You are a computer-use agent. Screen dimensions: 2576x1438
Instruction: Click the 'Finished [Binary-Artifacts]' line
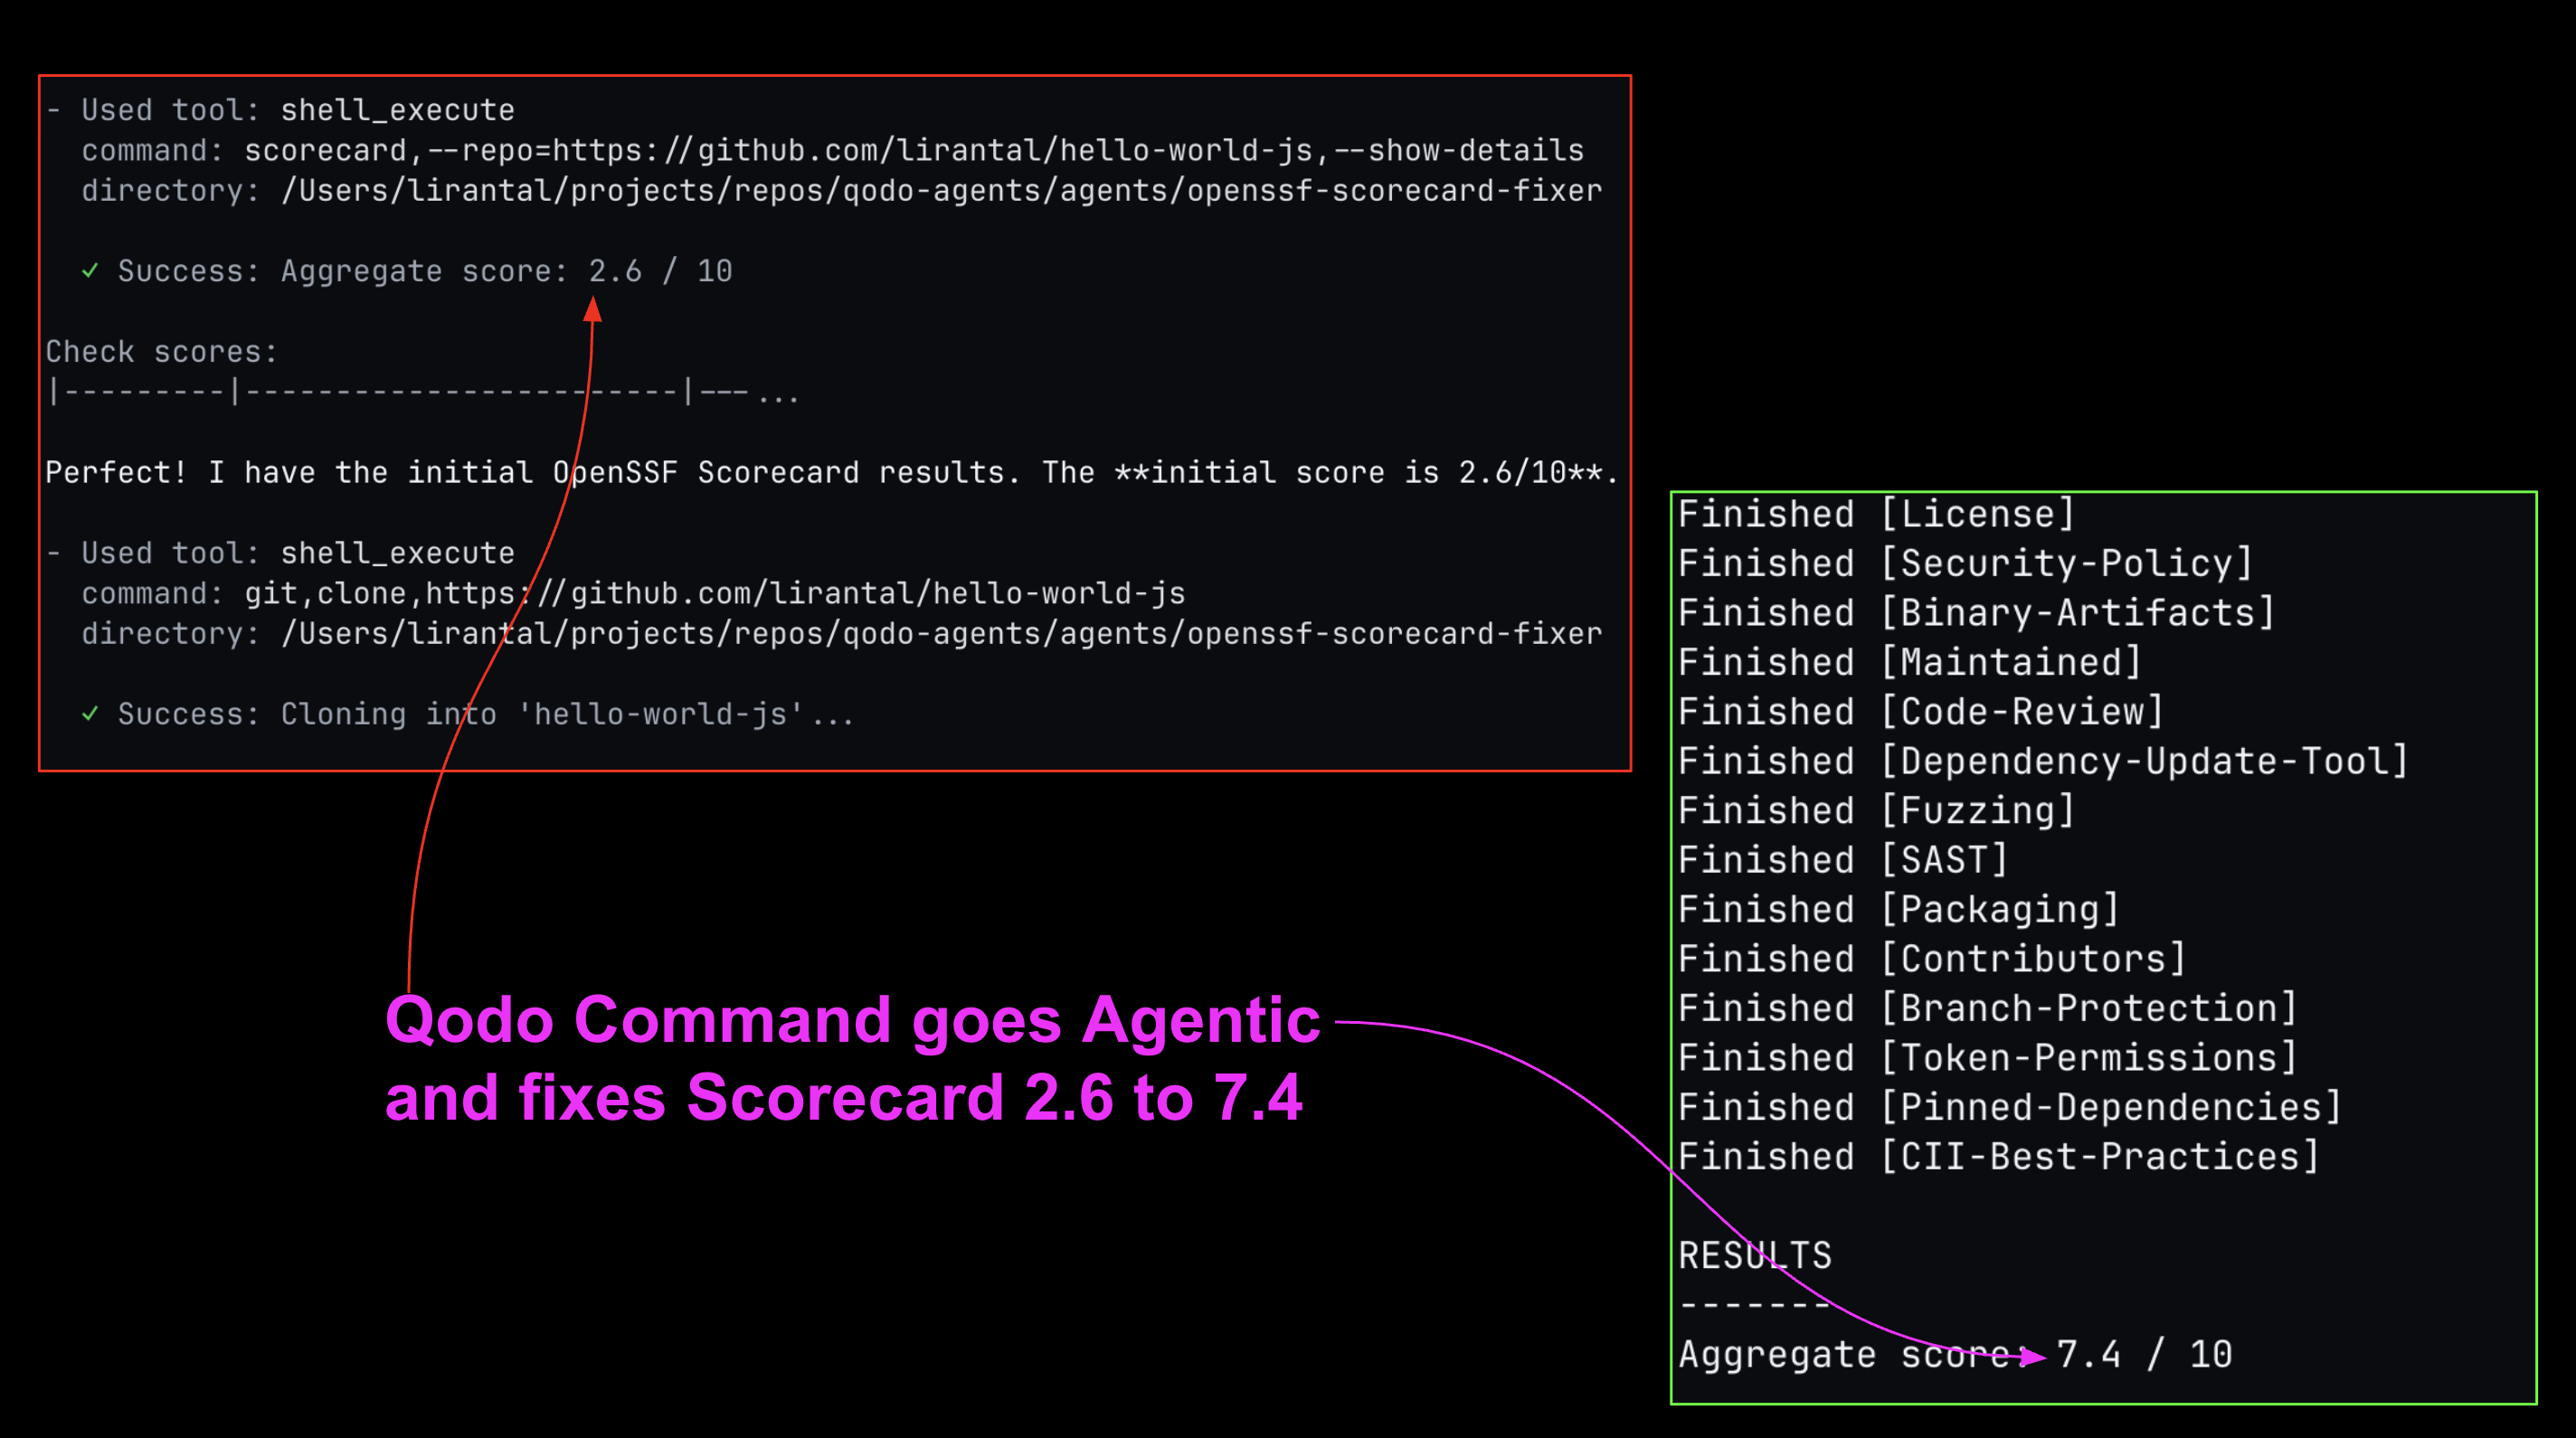coord(1976,613)
